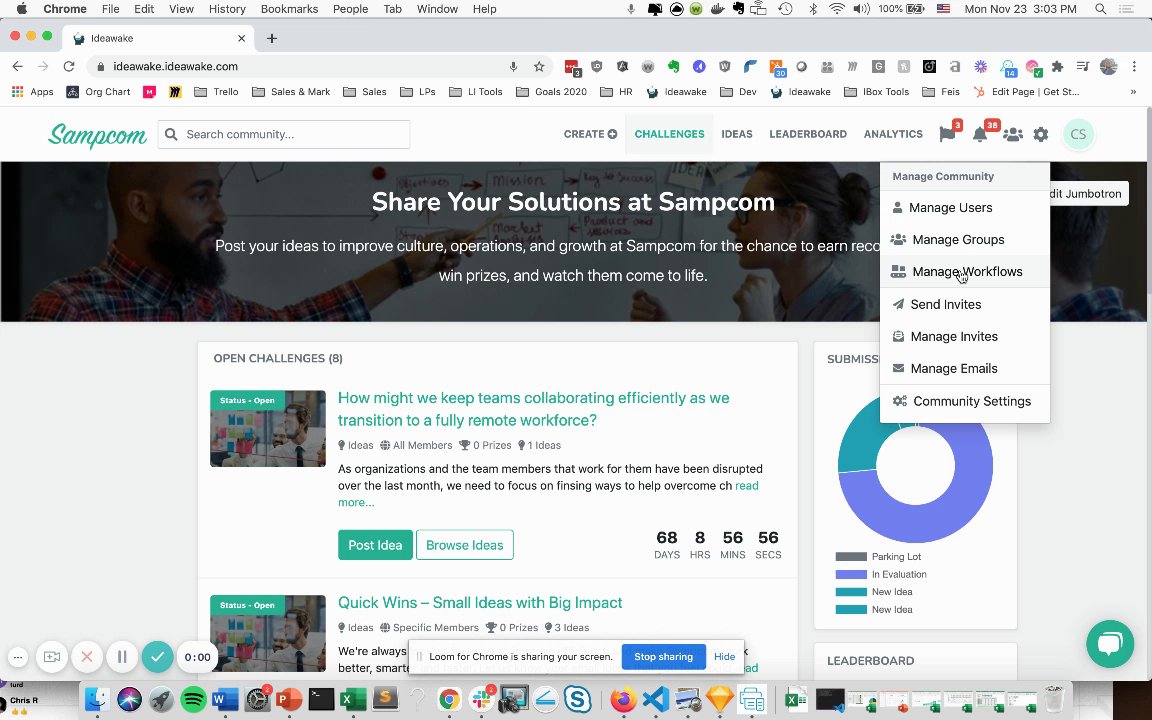Expand the LI Tools bookmark folder

point(476,92)
